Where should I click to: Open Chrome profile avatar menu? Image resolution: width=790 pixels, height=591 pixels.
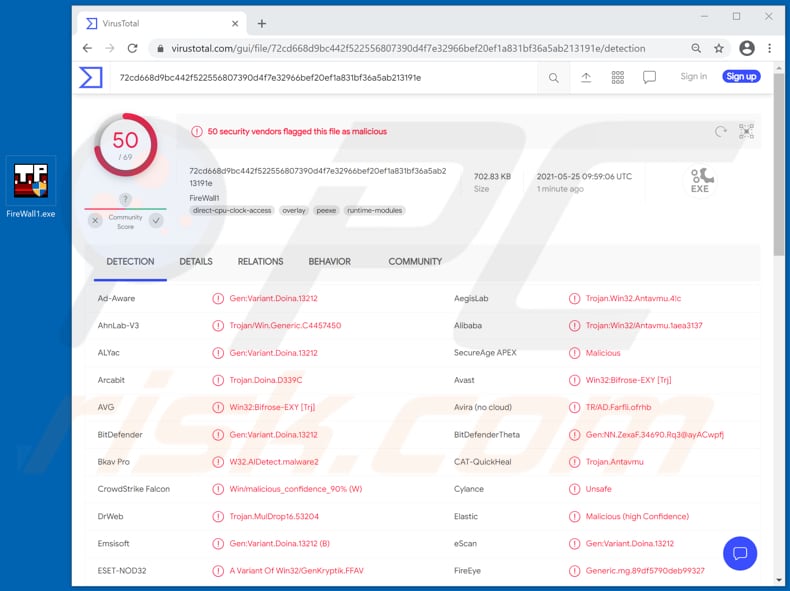[746, 48]
